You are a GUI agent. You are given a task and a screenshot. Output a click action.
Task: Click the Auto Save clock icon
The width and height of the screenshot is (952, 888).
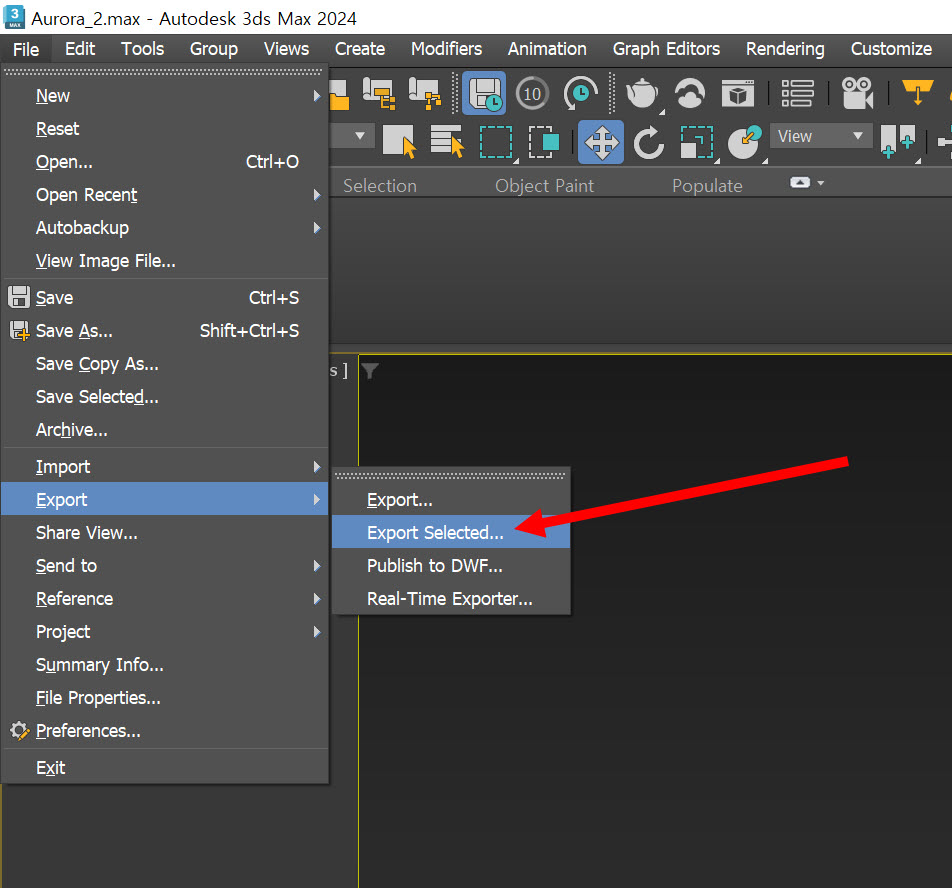[x=484, y=93]
